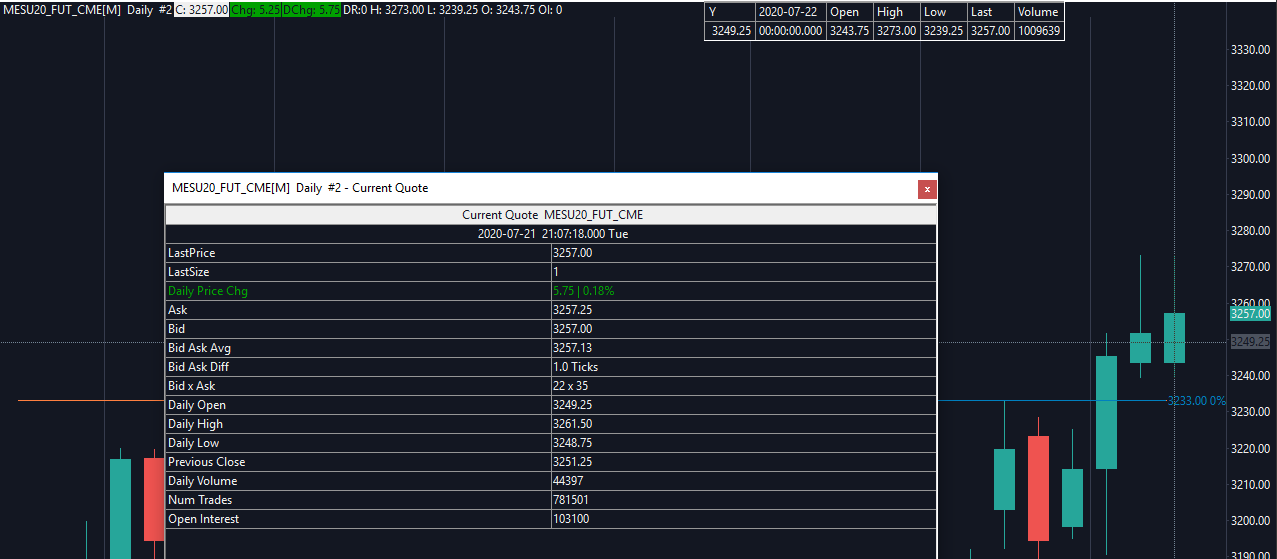The height and width of the screenshot is (559, 1277).
Task: Click the '1.0 Ticks' value cell
Action: [x=743, y=367]
